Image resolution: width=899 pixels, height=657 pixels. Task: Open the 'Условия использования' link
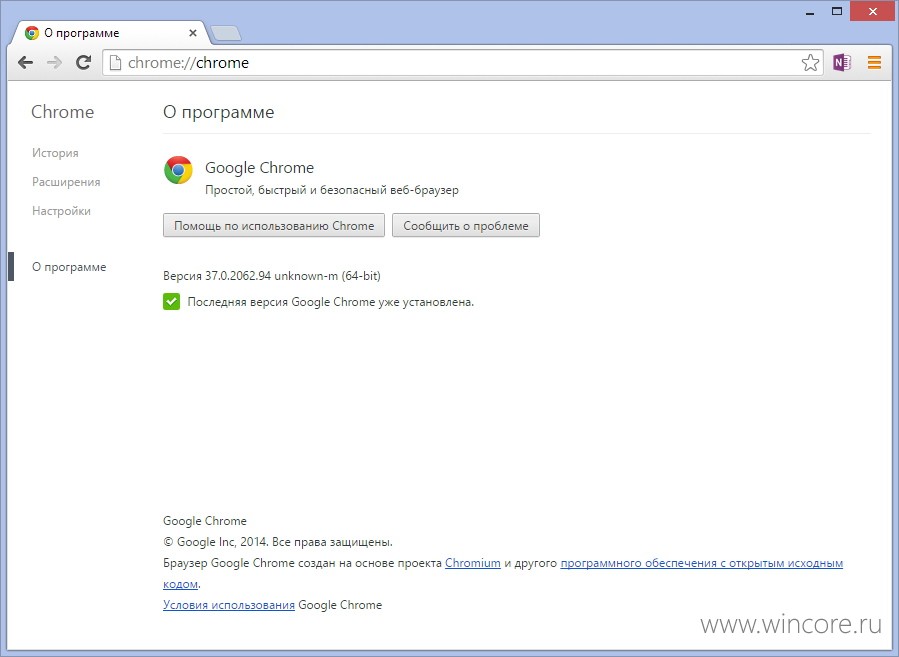point(229,605)
